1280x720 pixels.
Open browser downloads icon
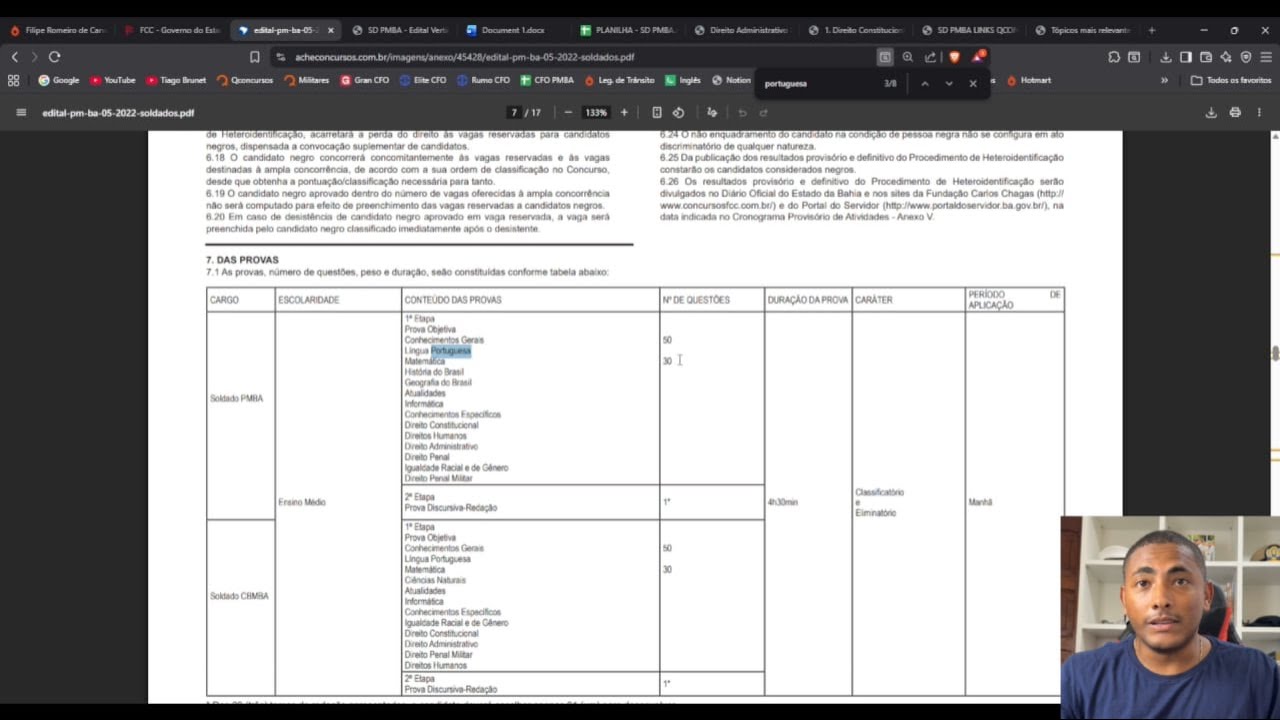pos(1166,57)
